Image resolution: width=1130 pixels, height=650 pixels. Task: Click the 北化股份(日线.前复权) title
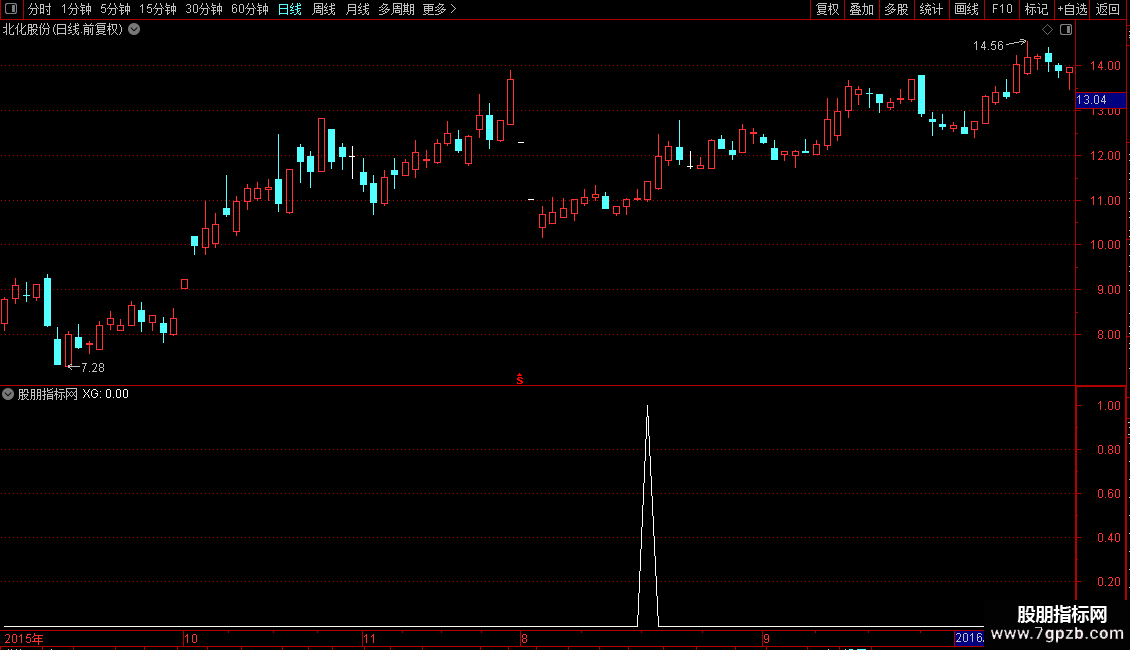click(63, 30)
